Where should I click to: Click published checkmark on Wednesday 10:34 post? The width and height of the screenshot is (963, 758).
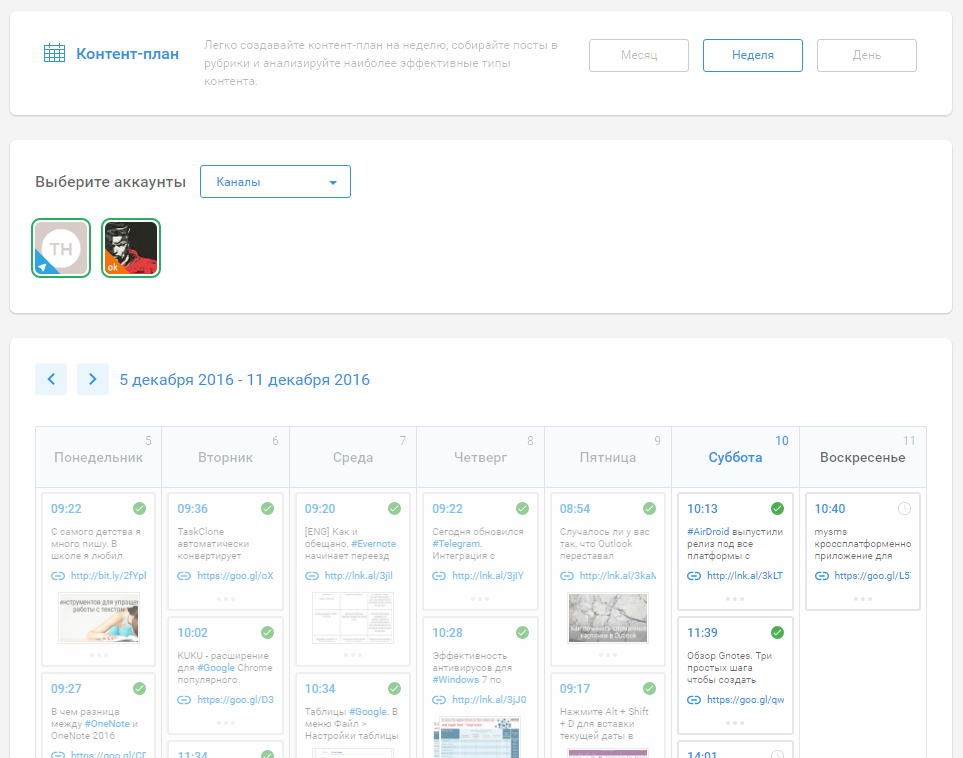point(394,689)
